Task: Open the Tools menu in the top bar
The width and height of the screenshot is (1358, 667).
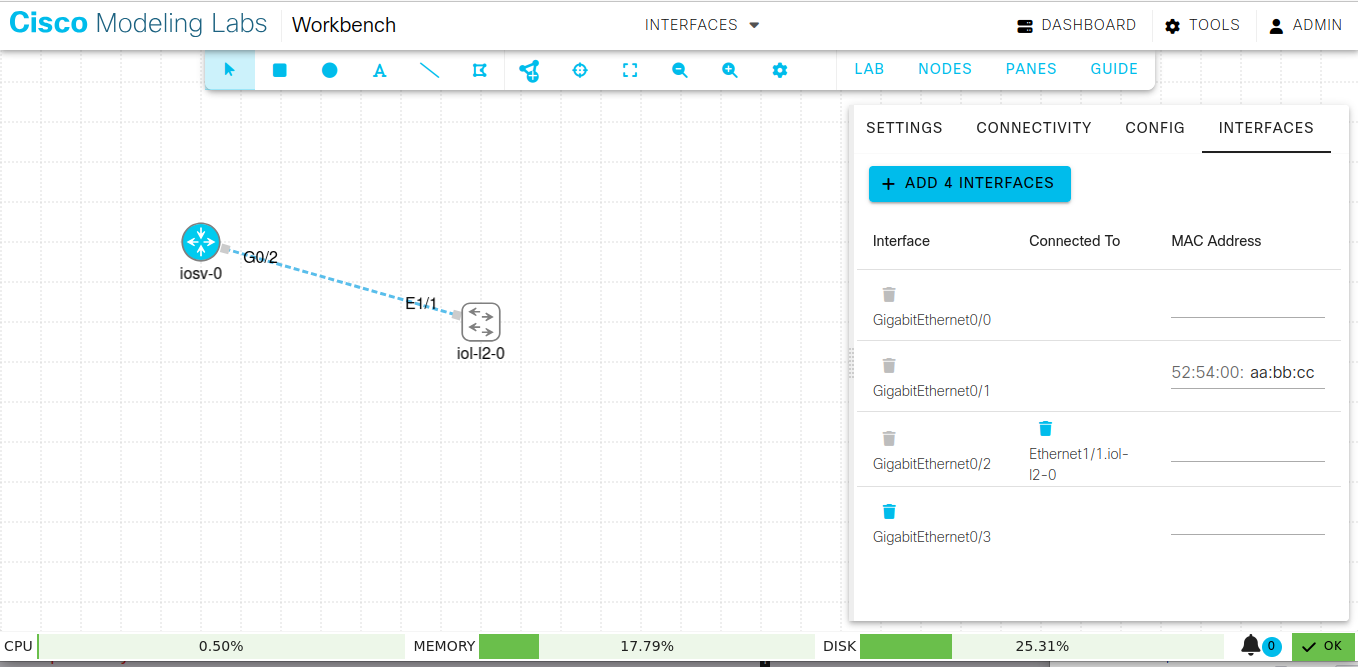Action: pos(1202,25)
